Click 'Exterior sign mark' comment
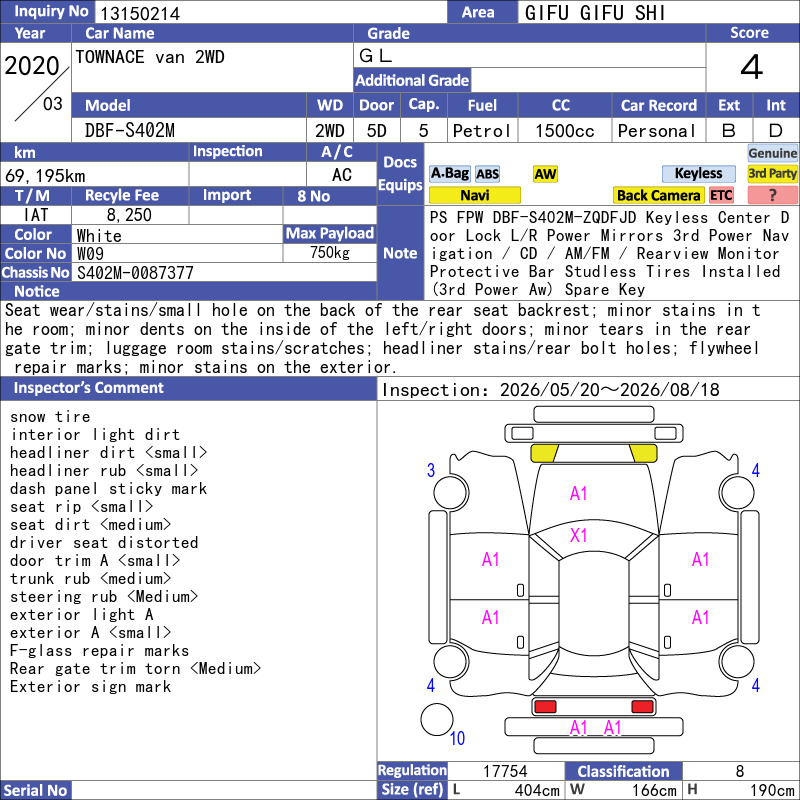The height and width of the screenshot is (800, 800). click(90, 687)
